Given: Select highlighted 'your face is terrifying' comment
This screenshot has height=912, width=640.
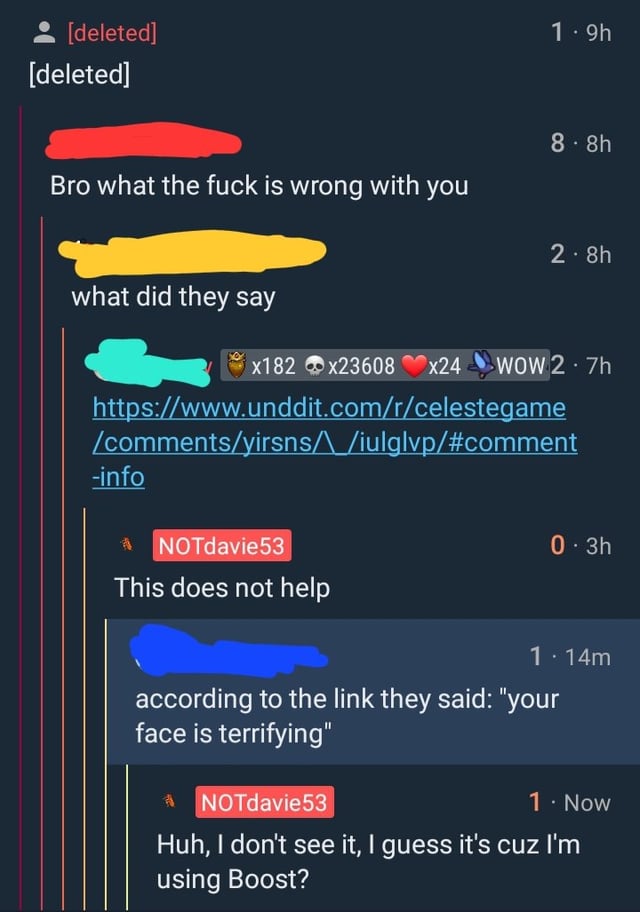Looking at the screenshot, I should 373,691.
